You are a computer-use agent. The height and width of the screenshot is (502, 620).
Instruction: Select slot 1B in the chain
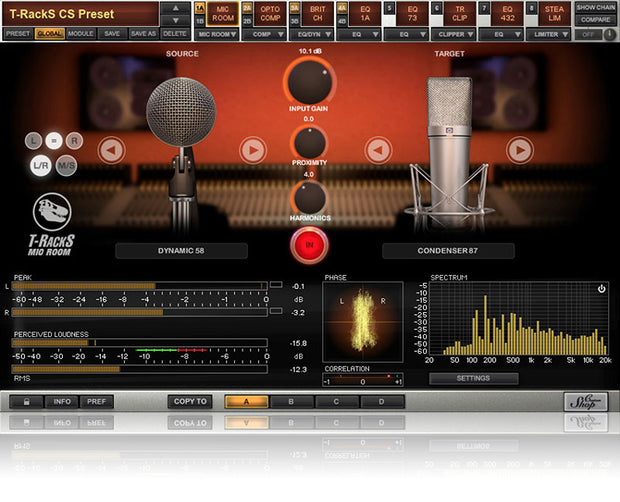click(200, 21)
